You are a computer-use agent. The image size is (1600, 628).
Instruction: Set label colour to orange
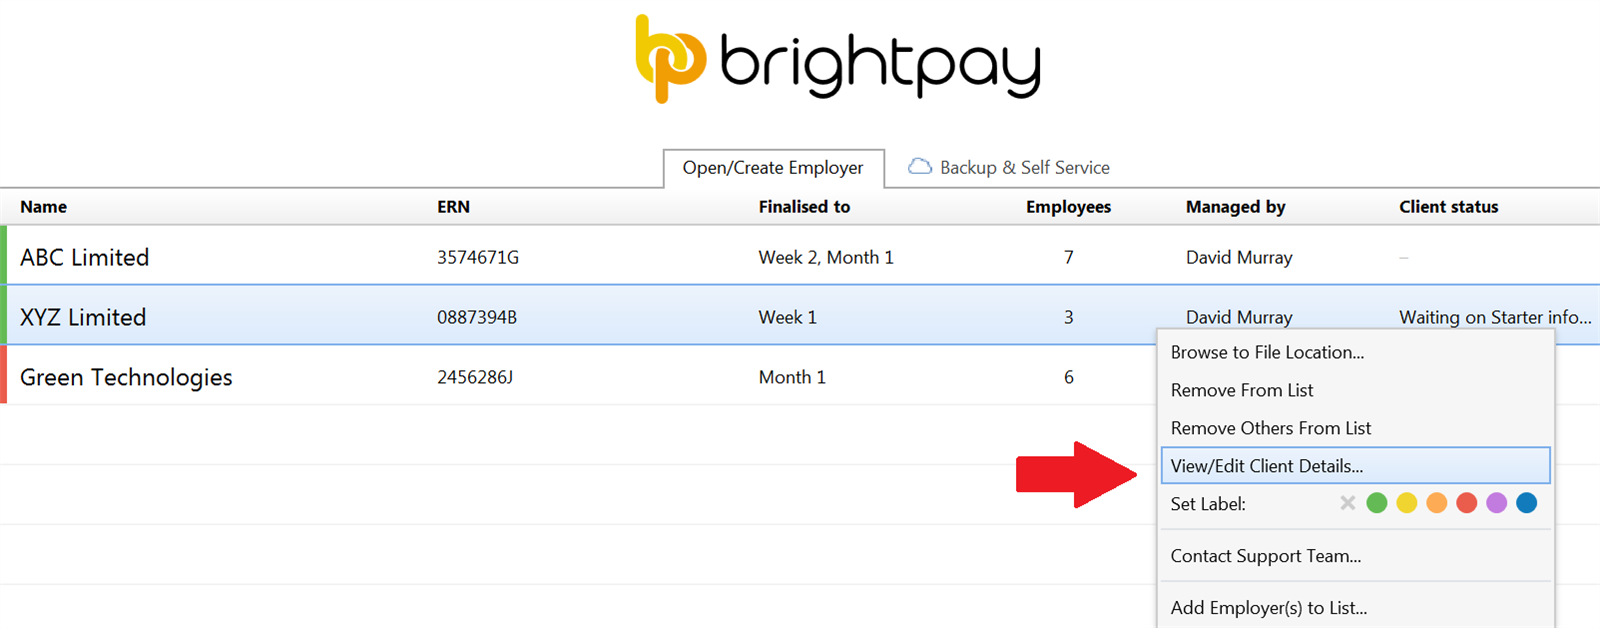click(1437, 503)
